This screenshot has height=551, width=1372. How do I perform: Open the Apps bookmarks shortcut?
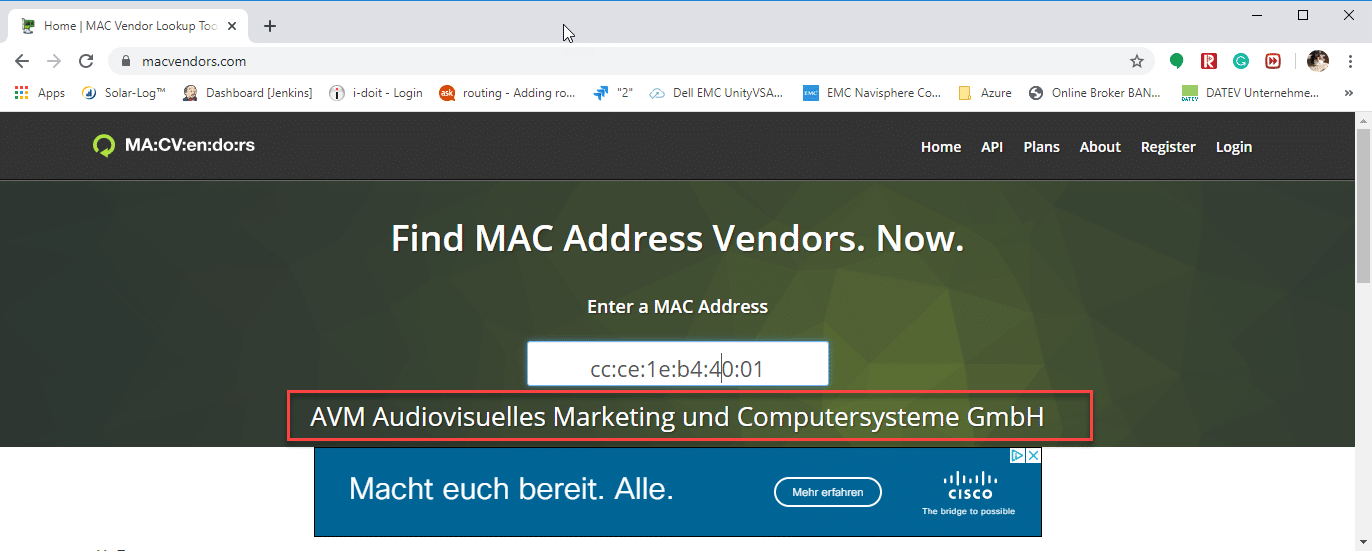pos(39,93)
